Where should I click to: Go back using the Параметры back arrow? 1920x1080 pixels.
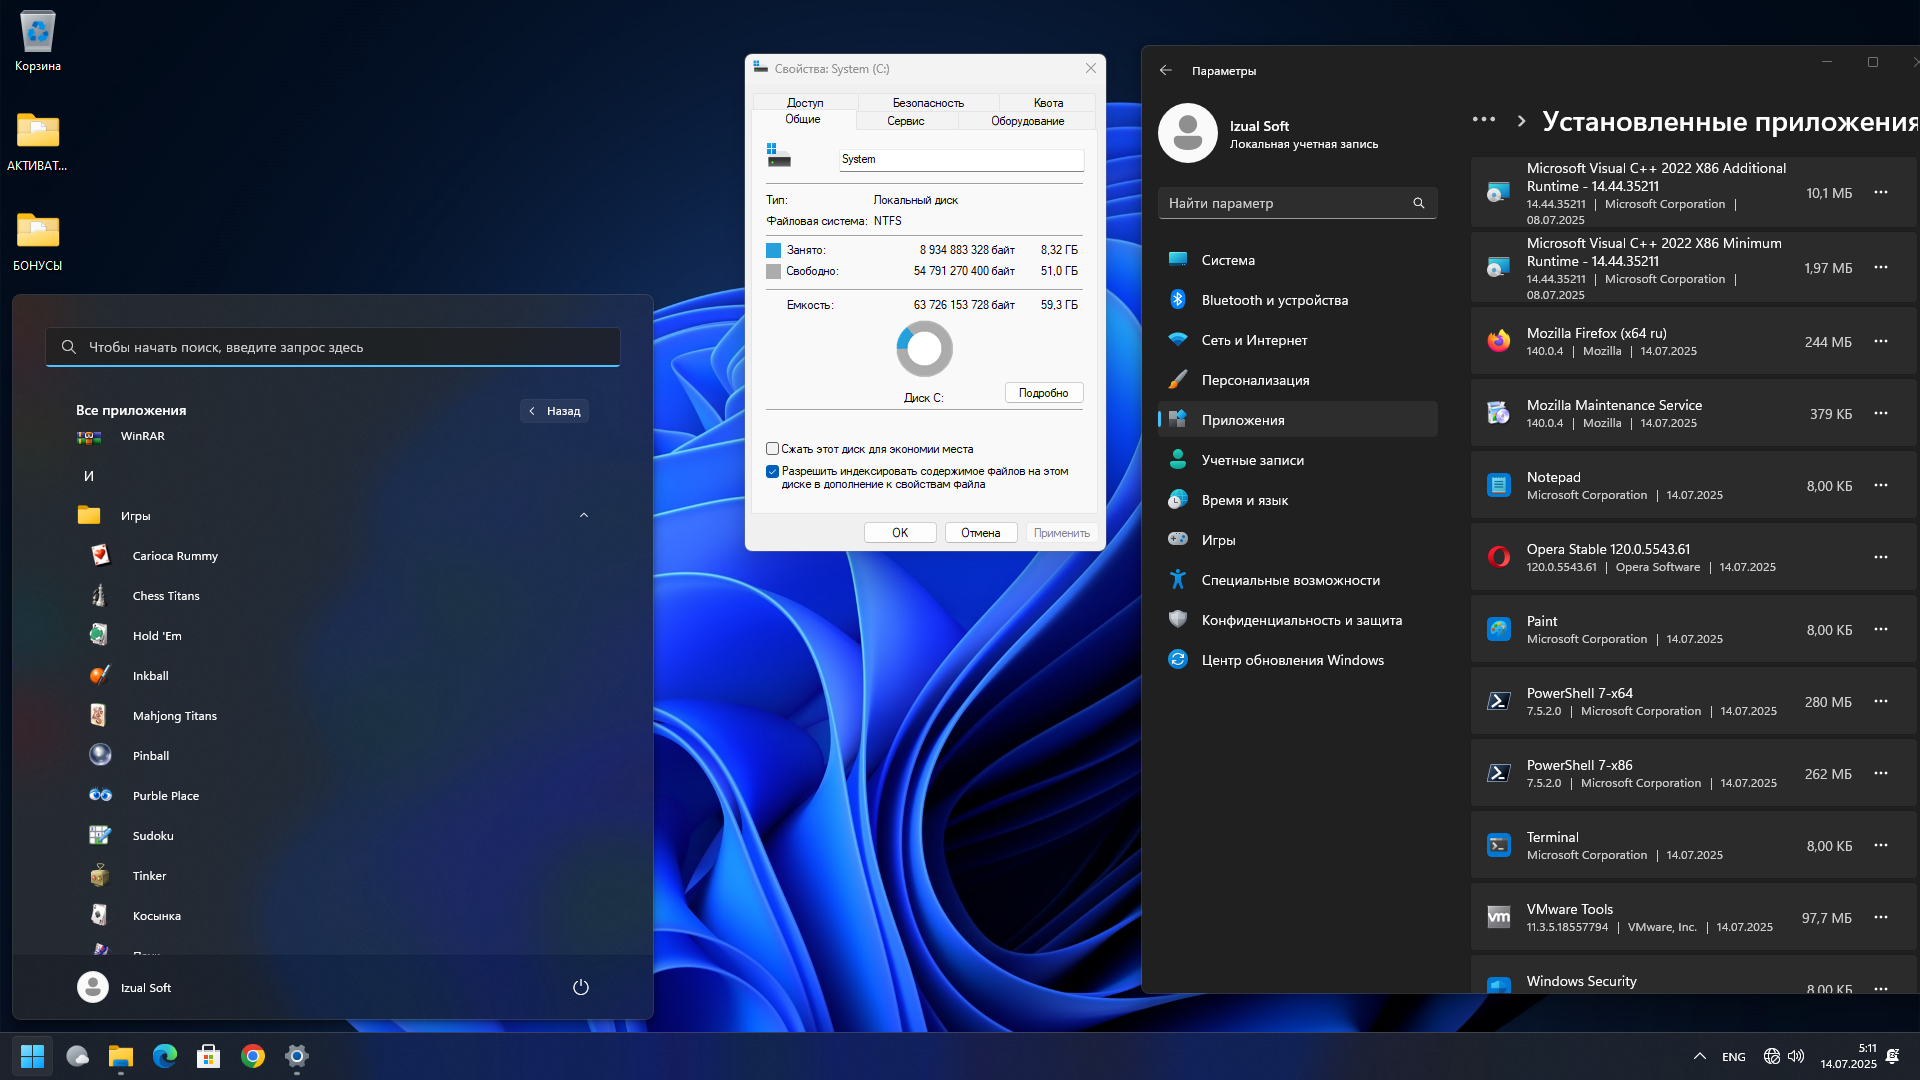[x=1166, y=70]
